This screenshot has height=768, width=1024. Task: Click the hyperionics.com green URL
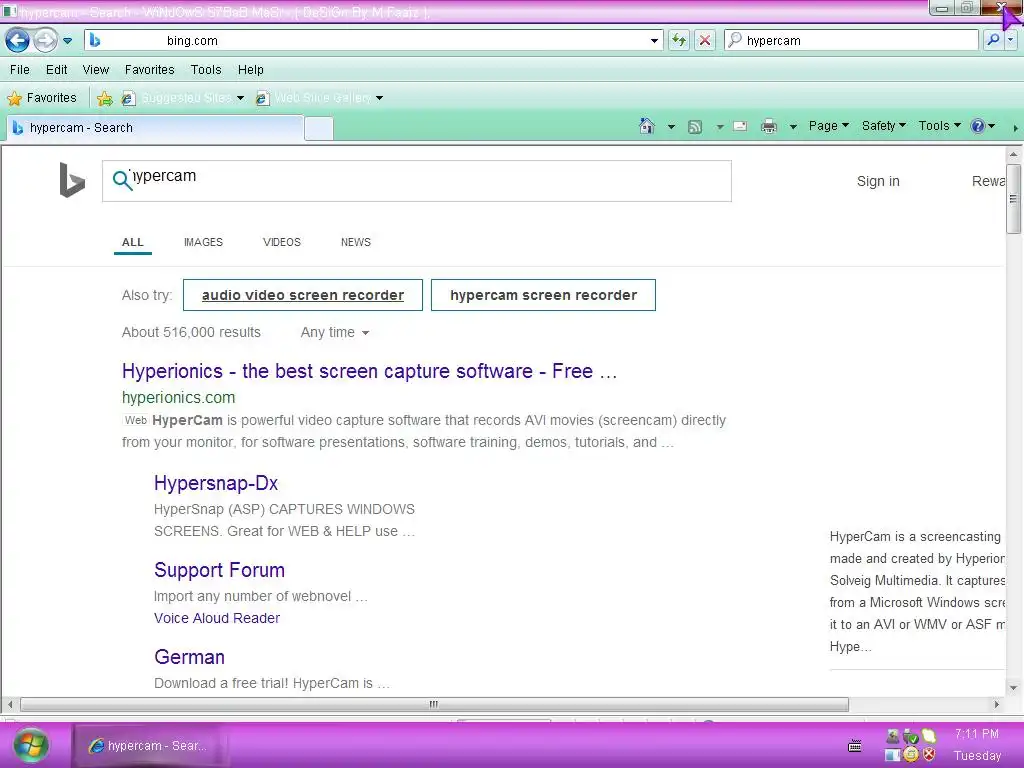pos(178,397)
